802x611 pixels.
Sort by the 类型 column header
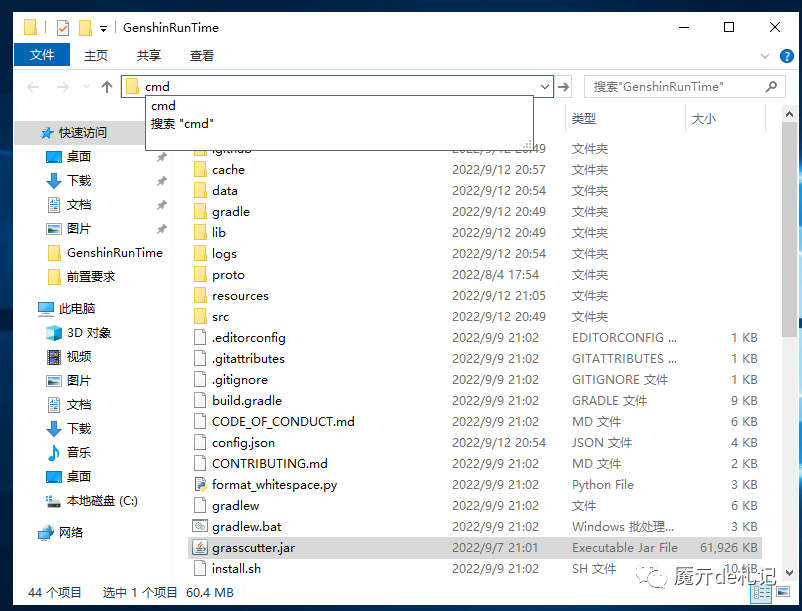click(x=584, y=119)
